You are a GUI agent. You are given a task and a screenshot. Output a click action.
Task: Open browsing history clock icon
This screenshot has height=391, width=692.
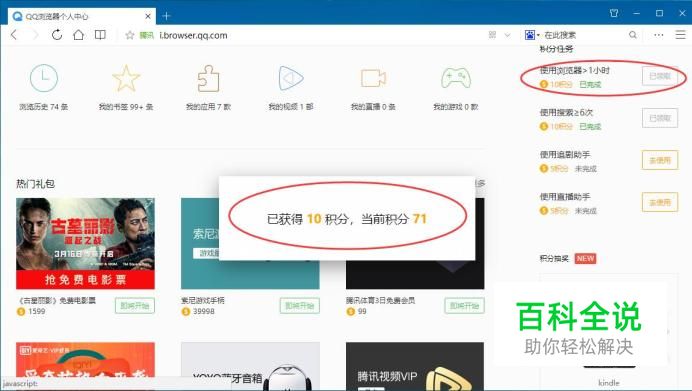(44, 78)
